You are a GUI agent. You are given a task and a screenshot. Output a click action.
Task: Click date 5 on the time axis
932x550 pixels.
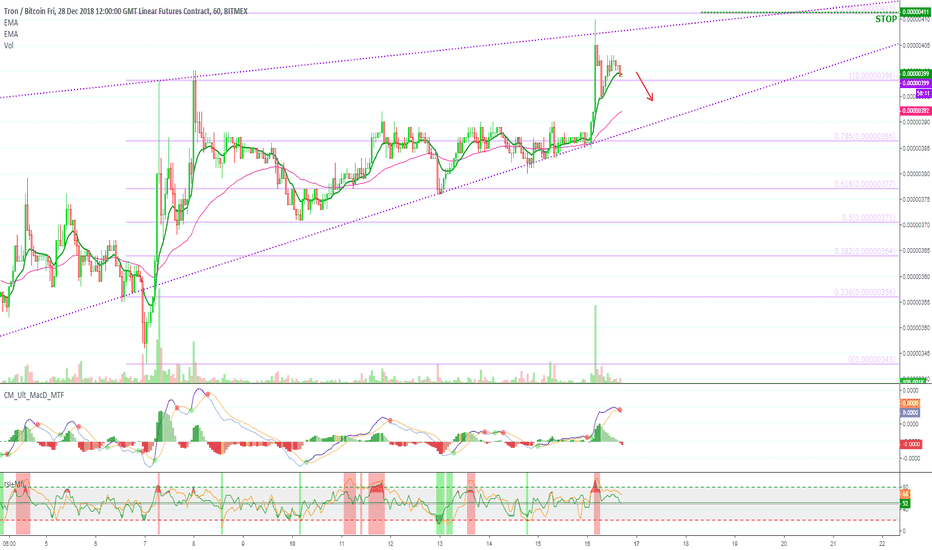tap(46, 543)
